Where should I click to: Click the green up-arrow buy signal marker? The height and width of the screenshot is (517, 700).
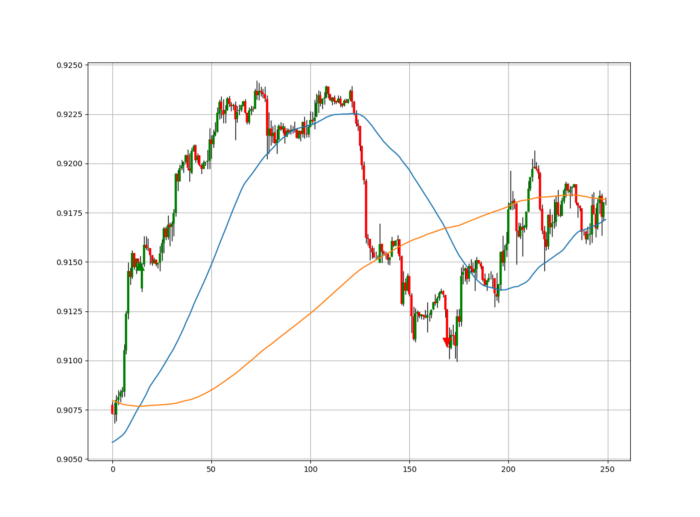[140, 267]
